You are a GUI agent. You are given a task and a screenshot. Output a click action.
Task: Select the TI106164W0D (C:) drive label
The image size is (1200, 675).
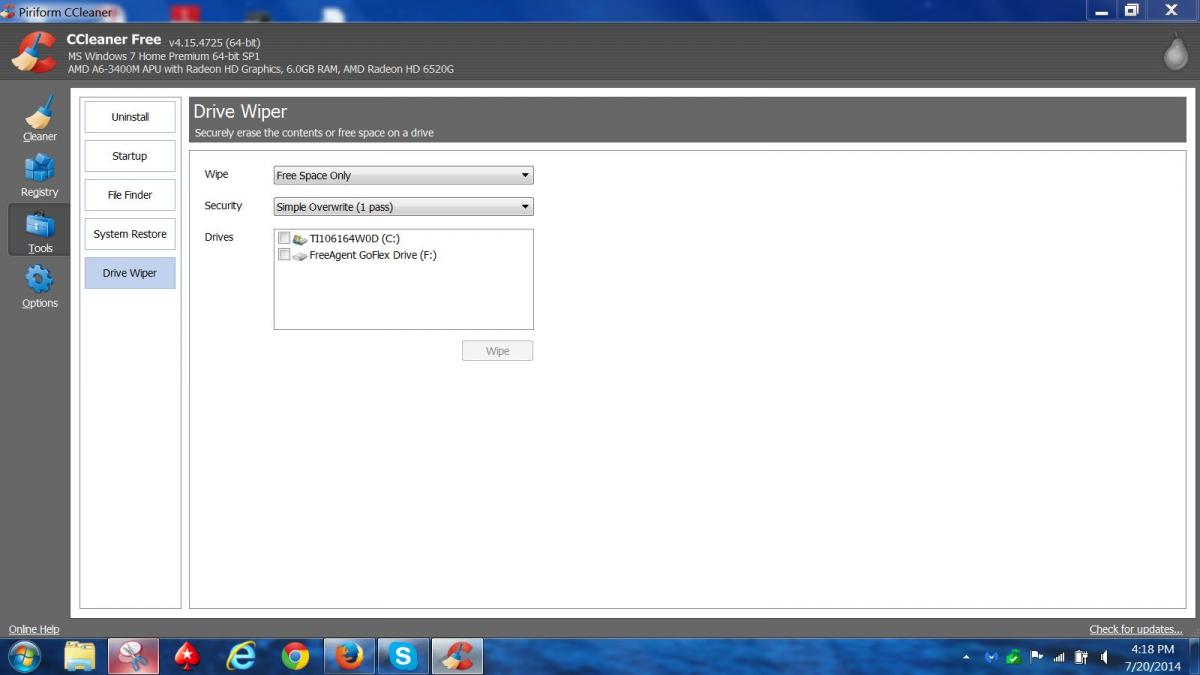pos(355,239)
